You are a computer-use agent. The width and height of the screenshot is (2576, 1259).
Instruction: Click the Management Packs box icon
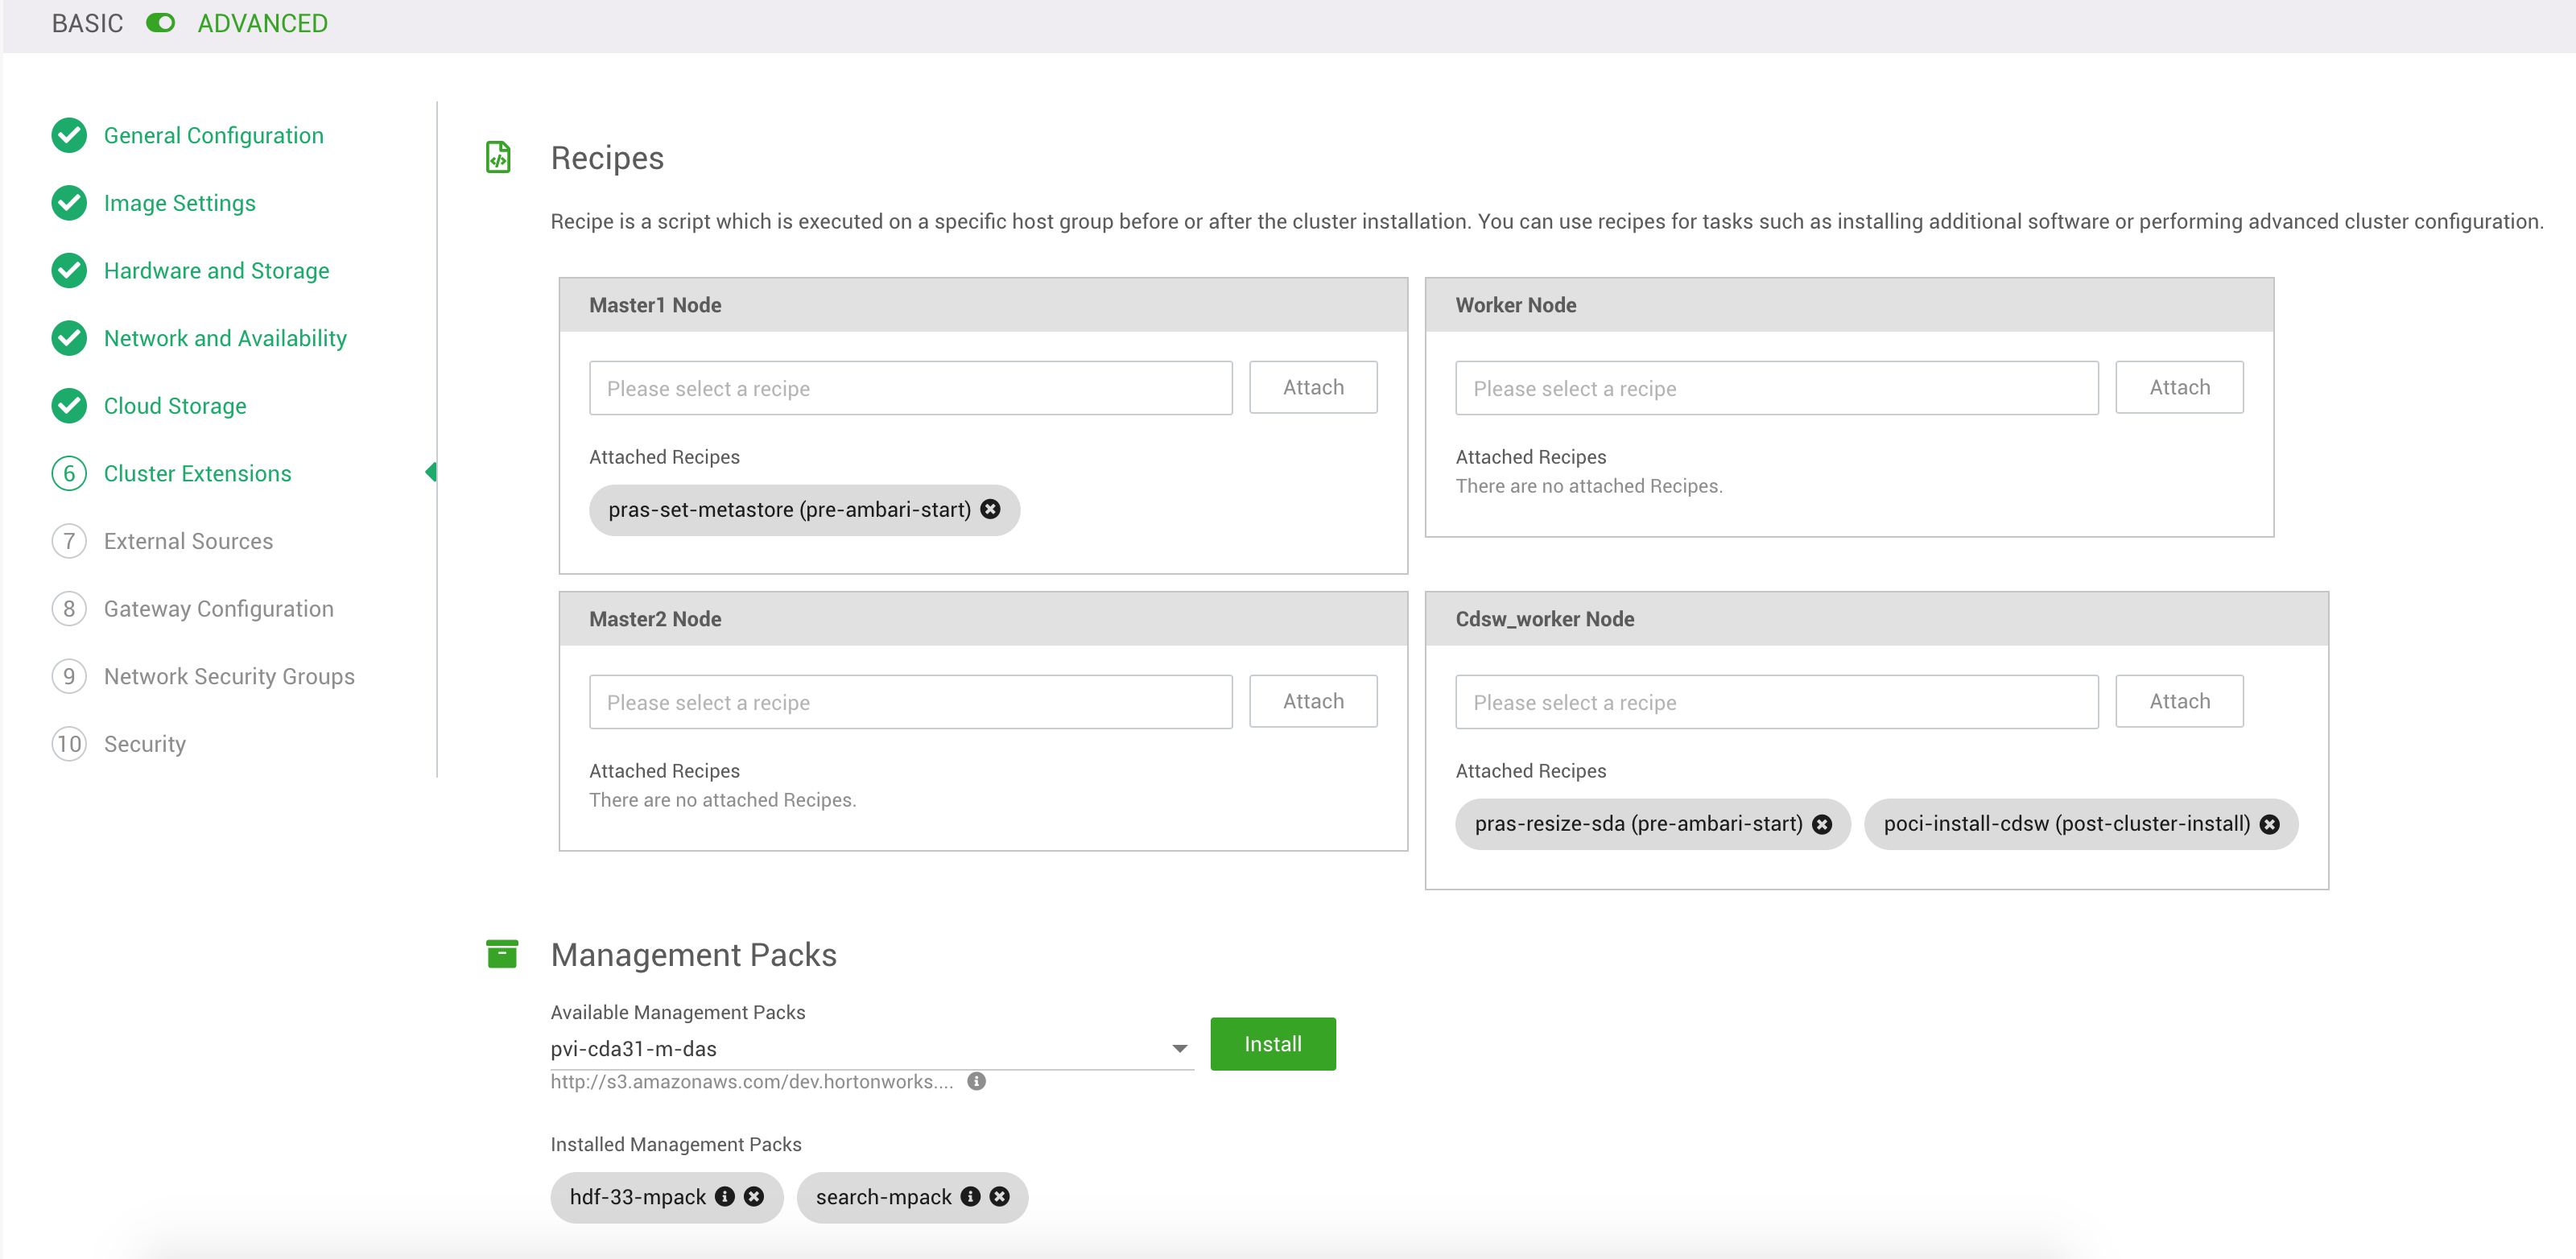503,954
